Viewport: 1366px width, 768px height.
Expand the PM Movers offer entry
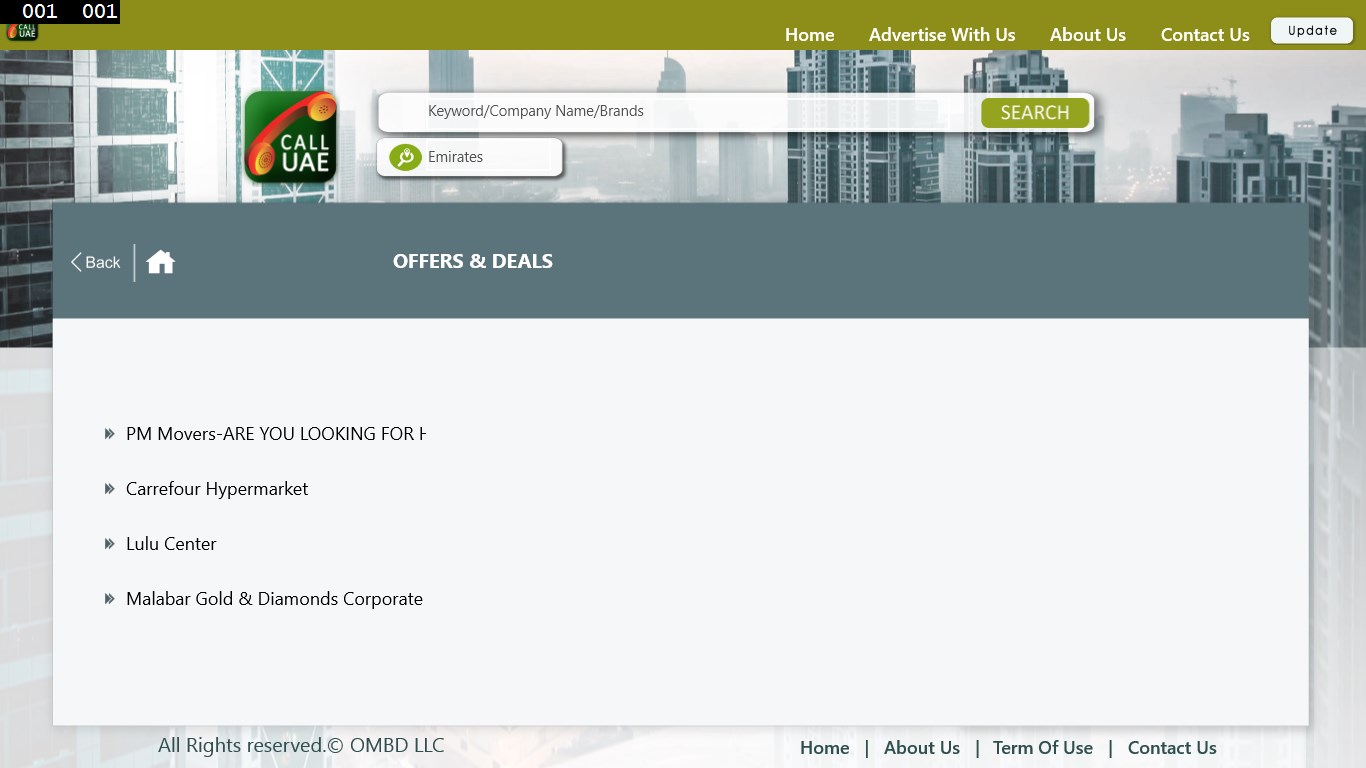coord(276,433)
